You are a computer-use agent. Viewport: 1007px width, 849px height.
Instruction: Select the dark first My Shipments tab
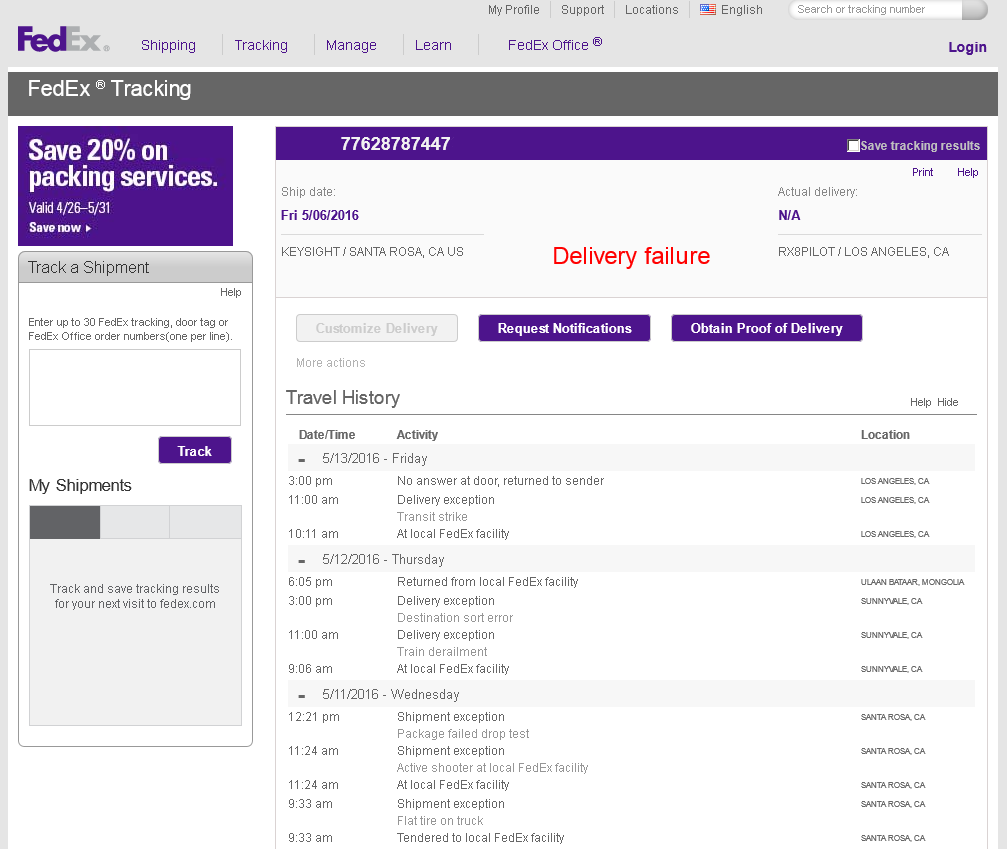[65, 522]
